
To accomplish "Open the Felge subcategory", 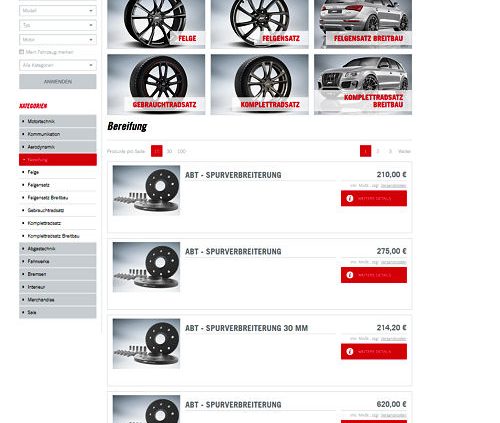I will click(x=58, y=172).
